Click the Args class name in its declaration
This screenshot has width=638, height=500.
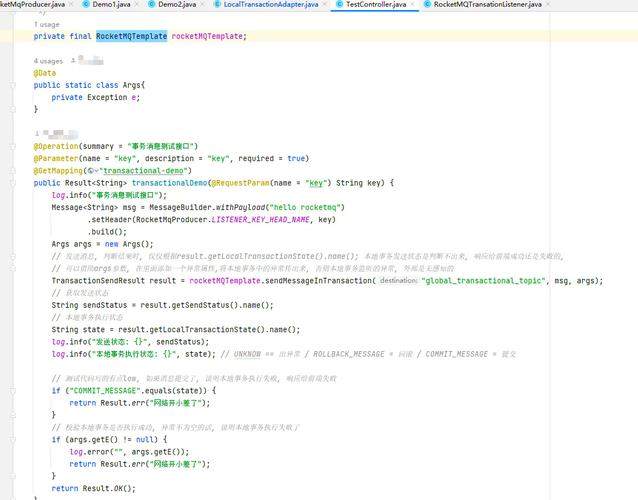(131, 85)
